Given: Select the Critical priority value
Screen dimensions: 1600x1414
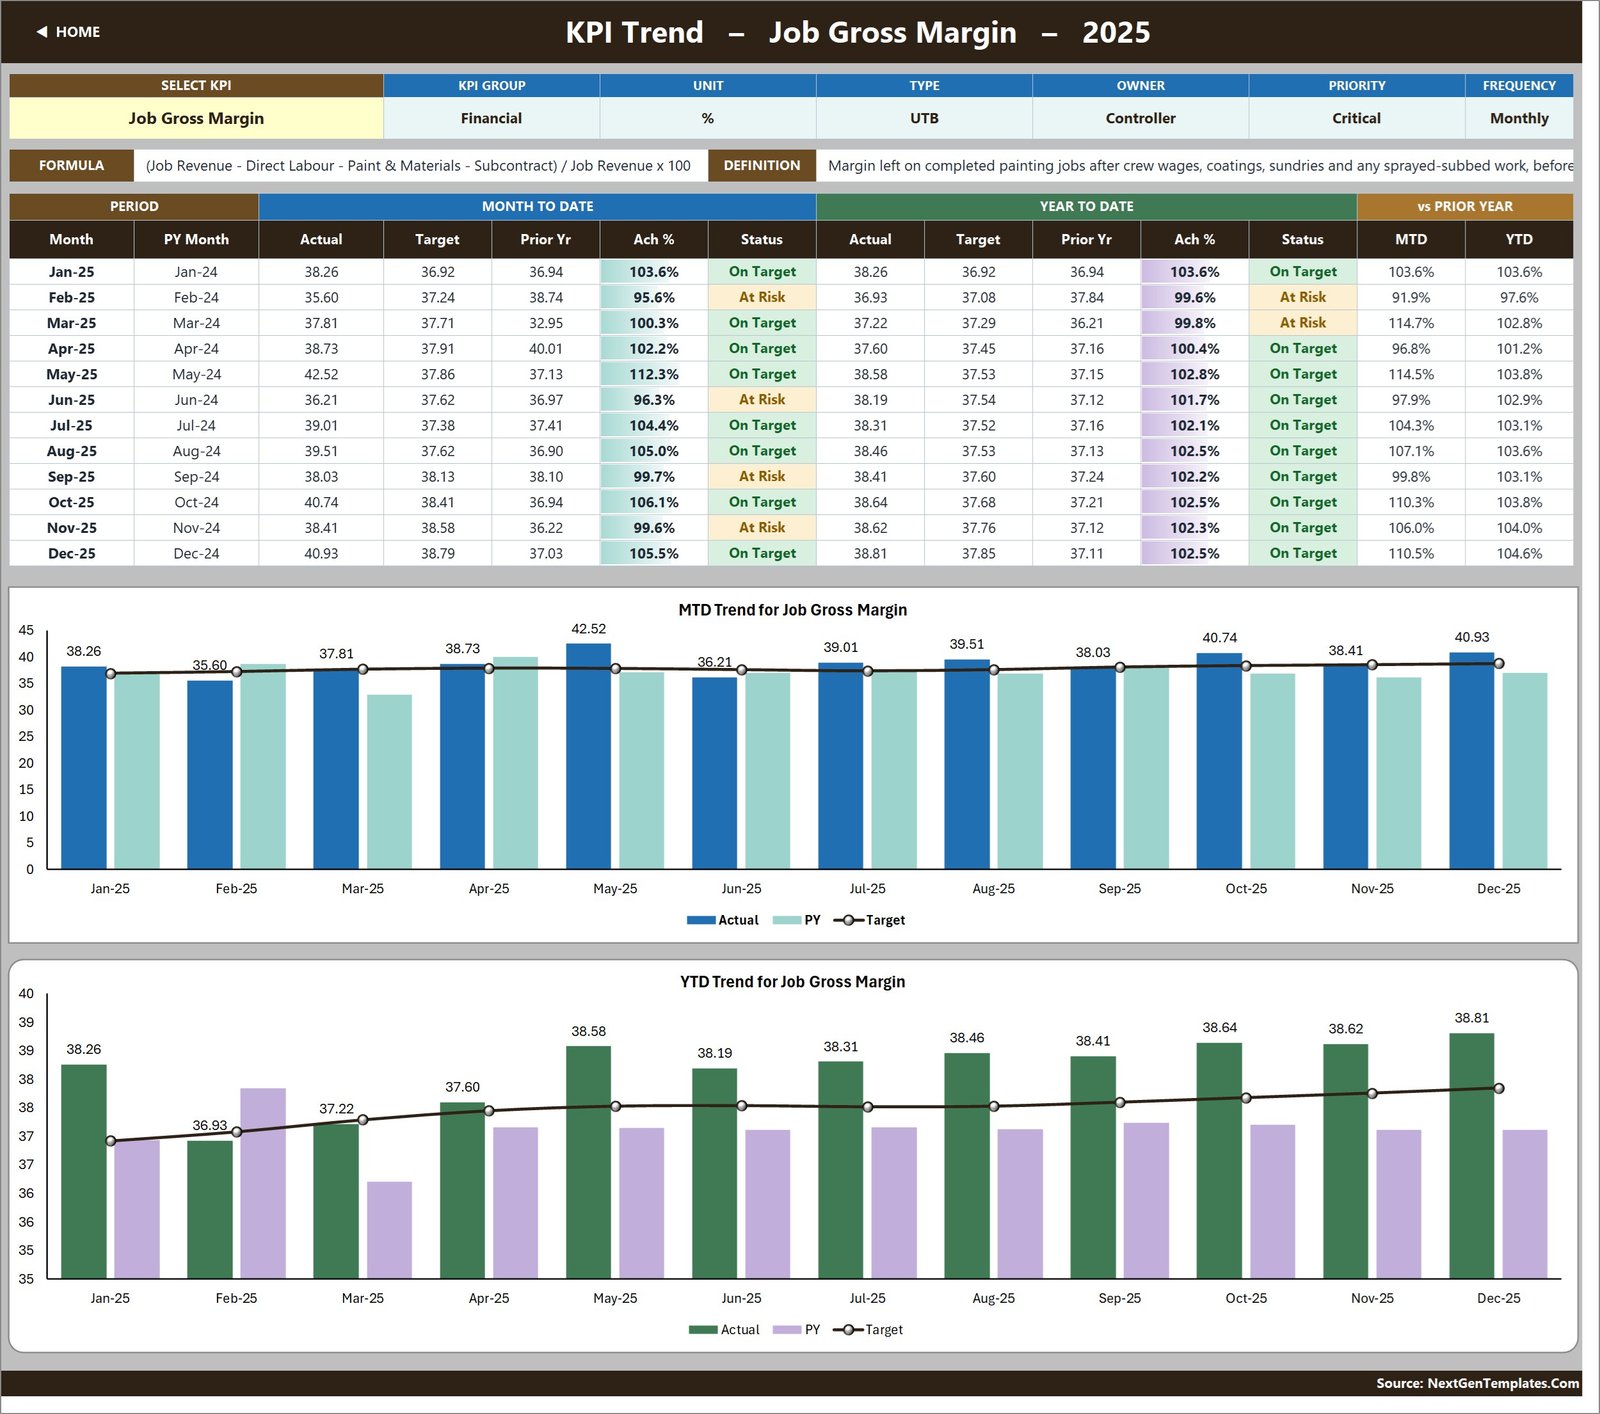Looking at the screenshot, I should (1357, 118).
